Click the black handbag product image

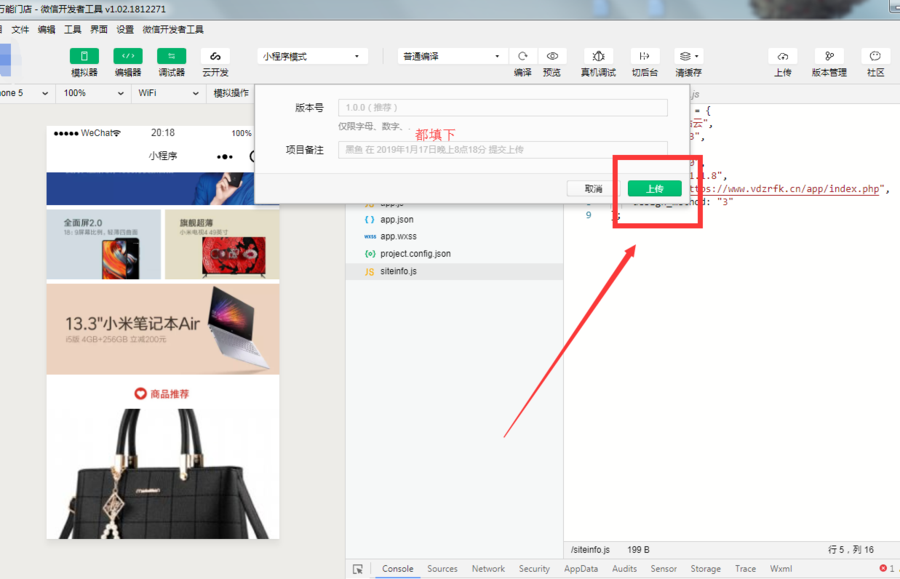coord(163,473)
